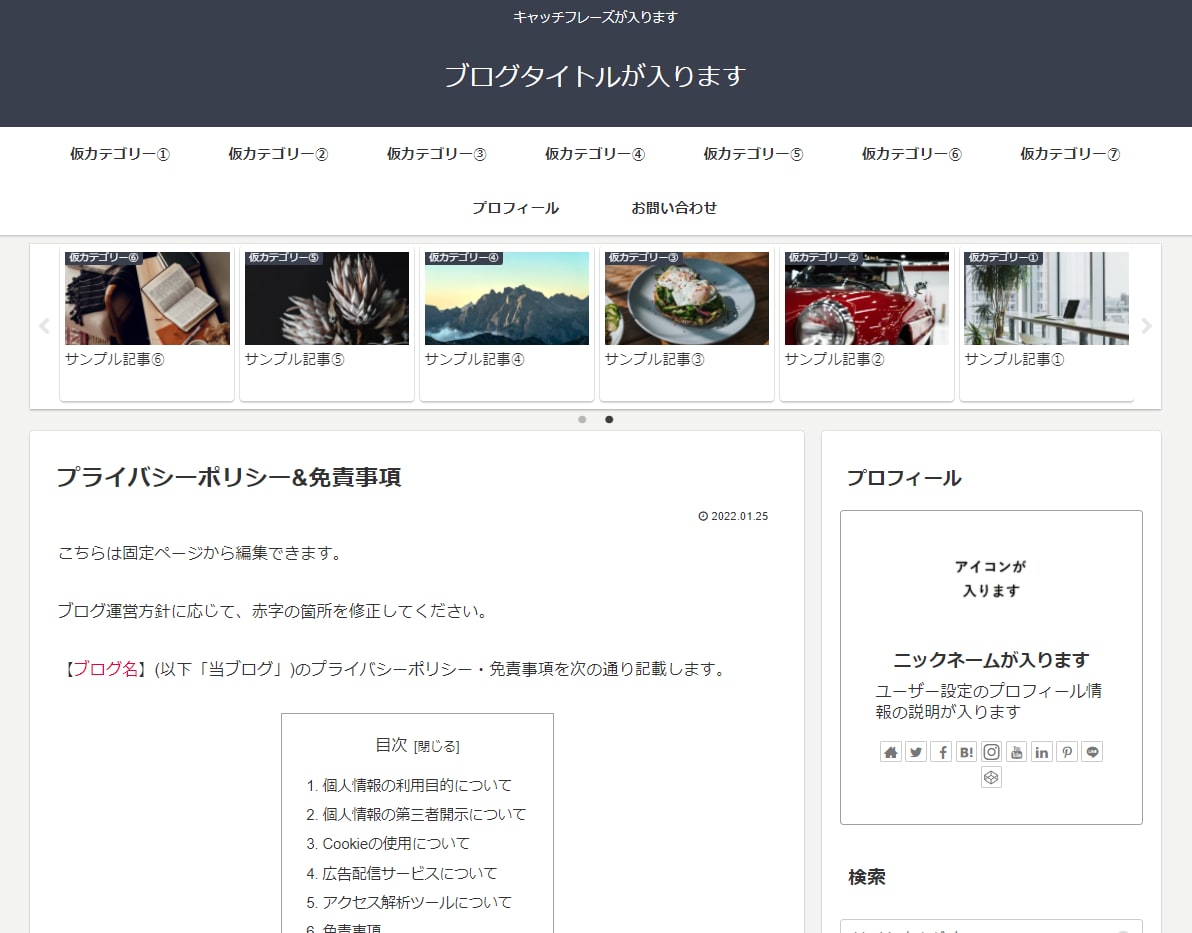This screenshot has width=1192, height=933.
Task: Go to the お問い合わせ menu page
Action: 674,208
